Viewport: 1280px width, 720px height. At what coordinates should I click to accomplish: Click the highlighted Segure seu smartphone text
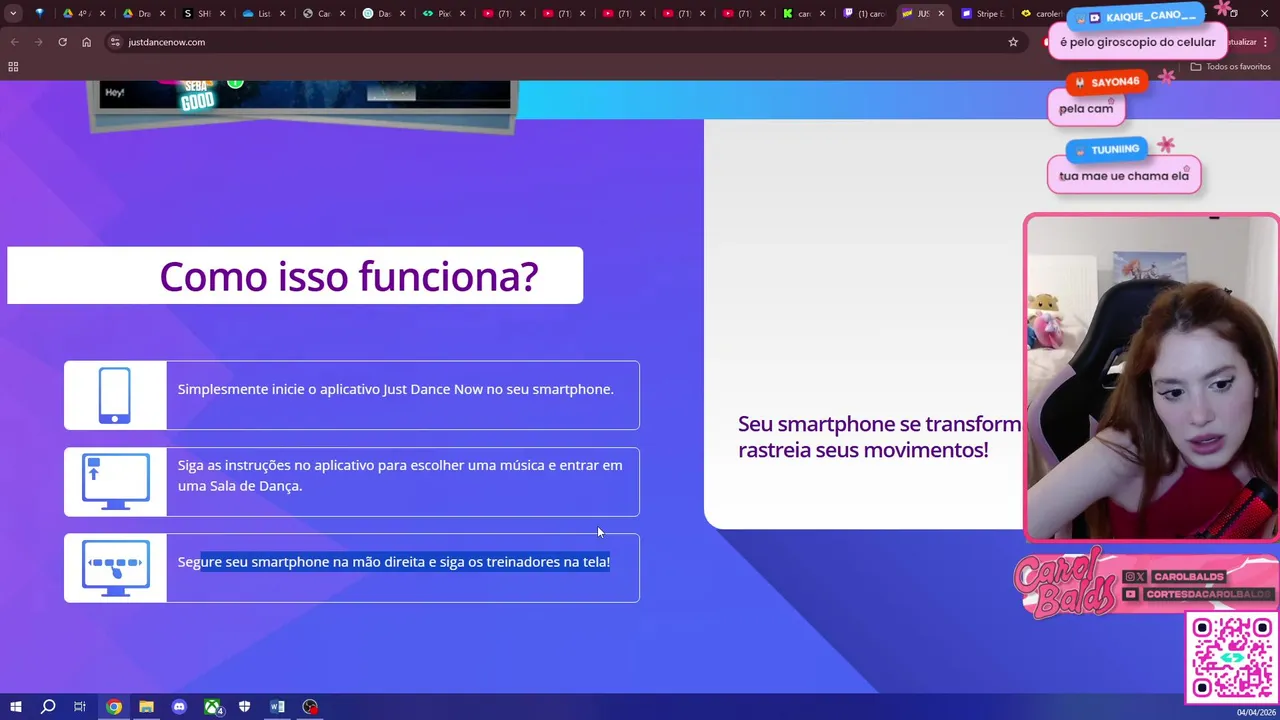tap(394, 562)
